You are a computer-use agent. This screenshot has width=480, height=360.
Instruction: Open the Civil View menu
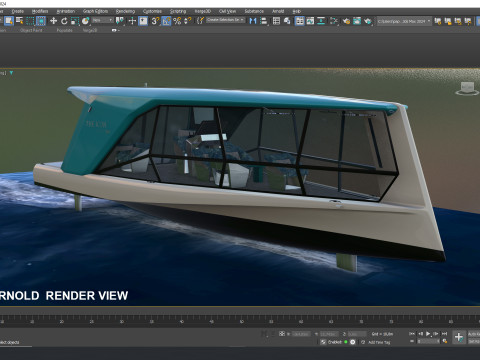(x=228, y=11)
